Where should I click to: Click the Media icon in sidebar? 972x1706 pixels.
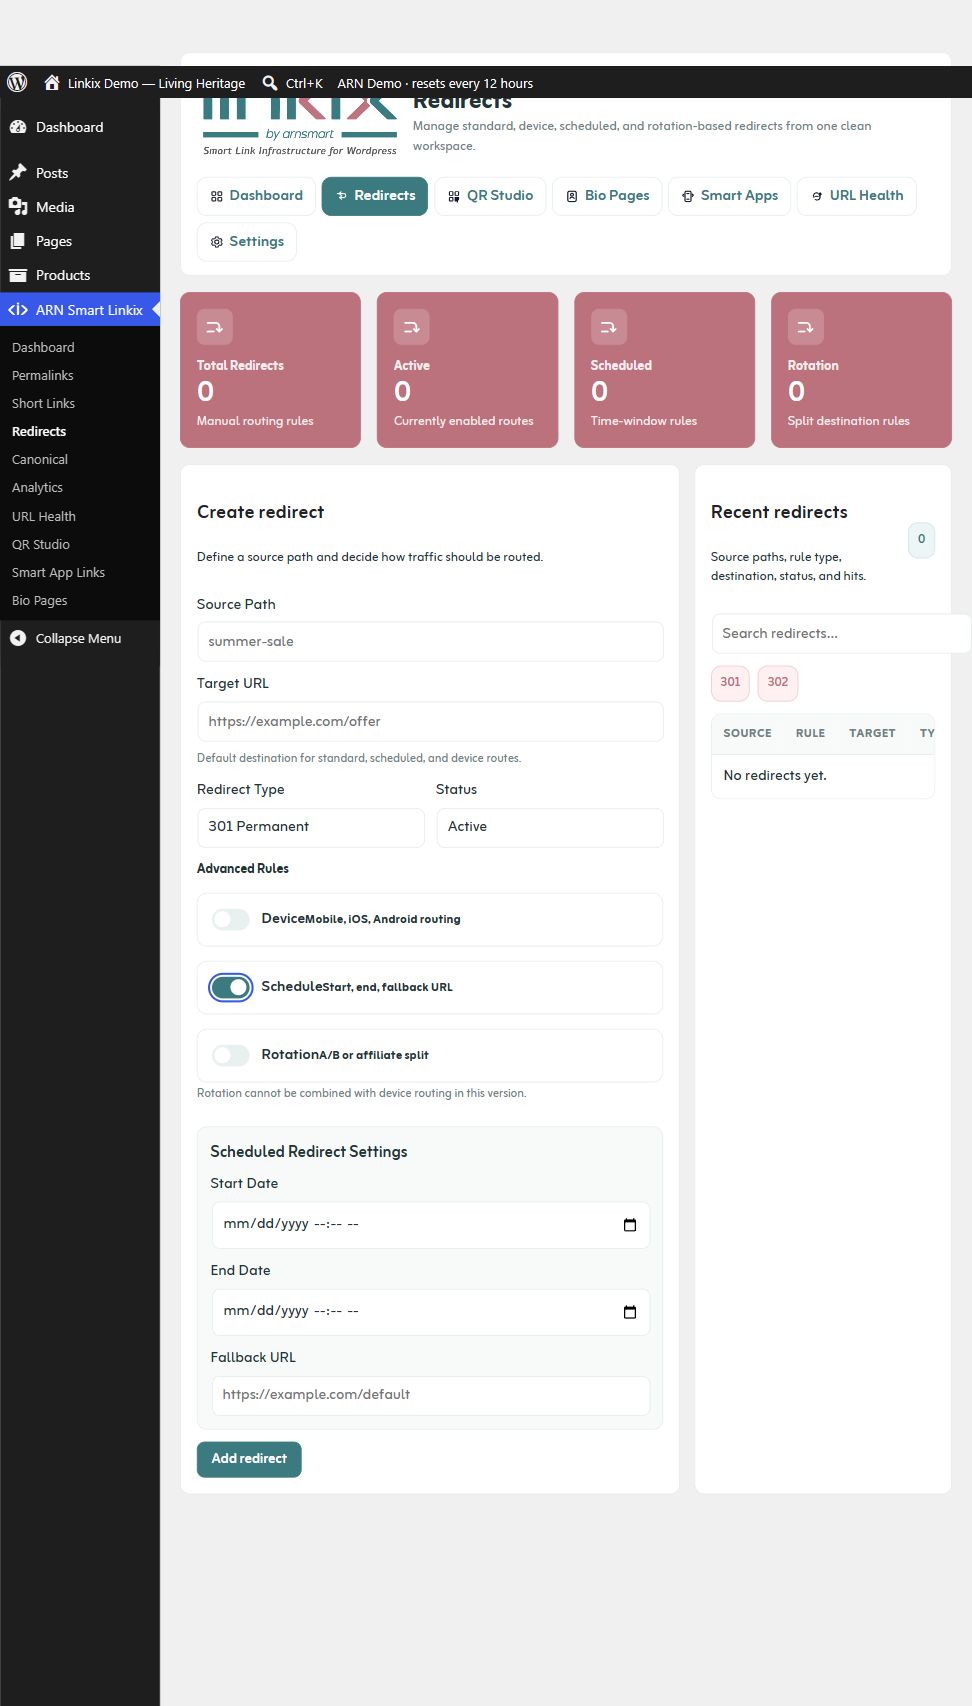18,207
